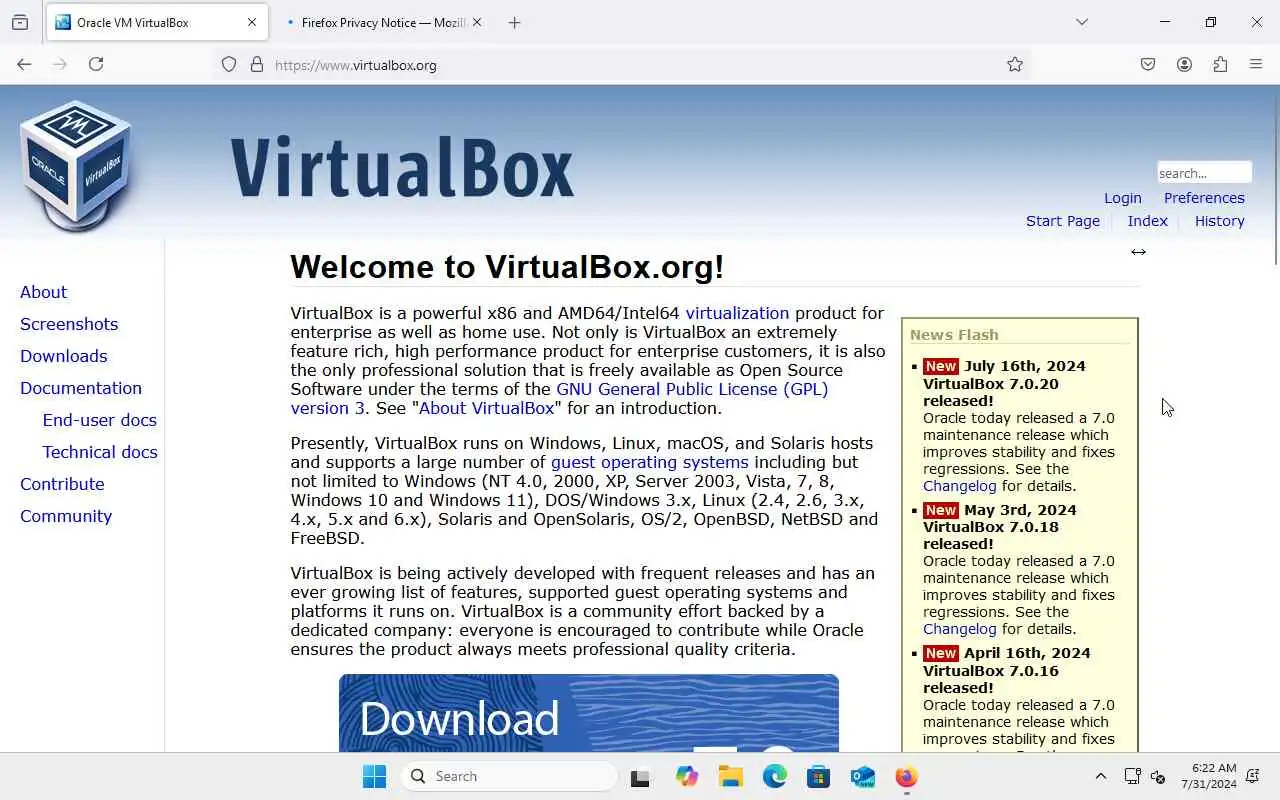Click the big Download banner

click(588, 713)
